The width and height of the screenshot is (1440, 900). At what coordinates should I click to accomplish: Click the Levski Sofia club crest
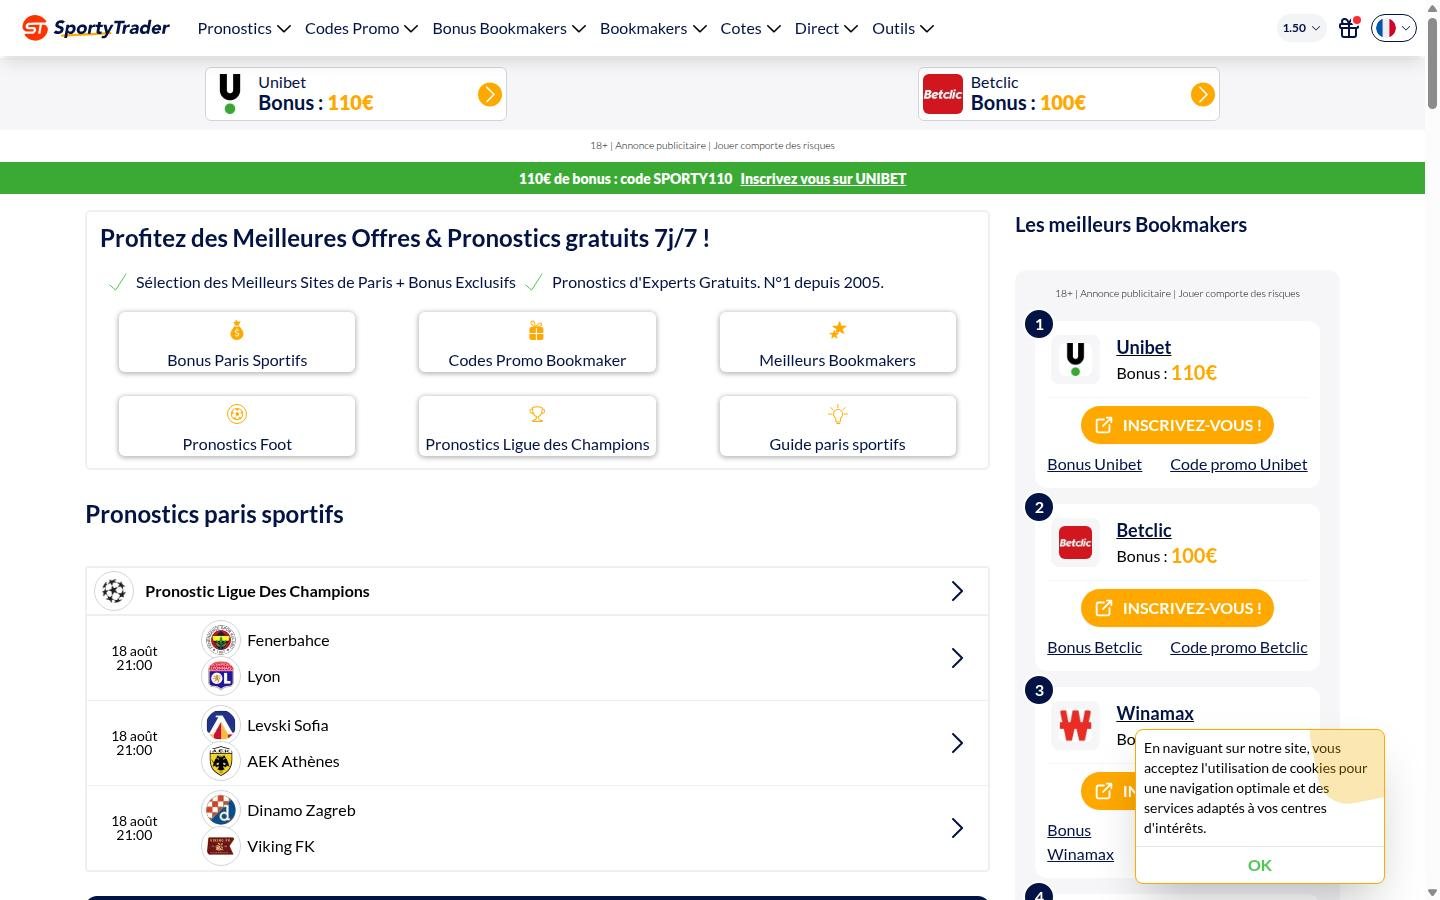pyautogui.click(x=221, y=725)
